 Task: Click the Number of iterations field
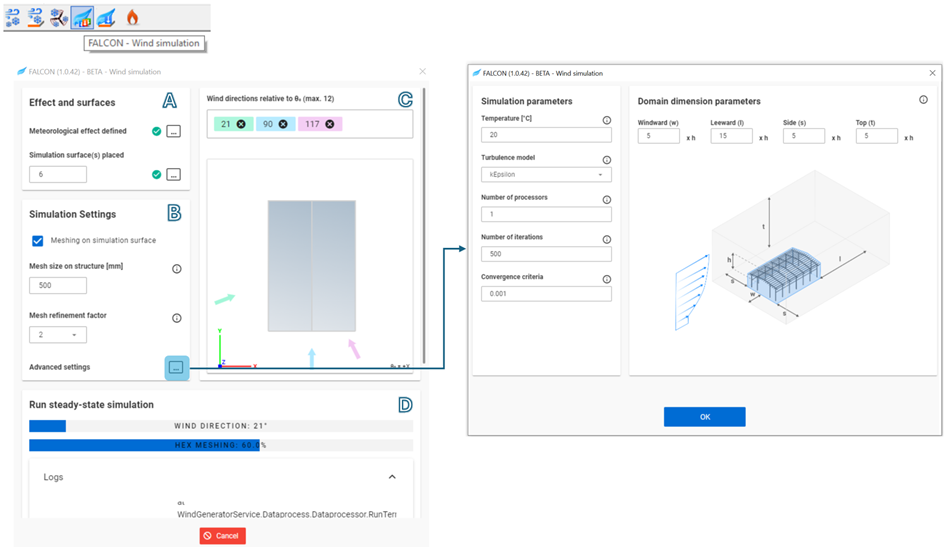pos(546,254)
